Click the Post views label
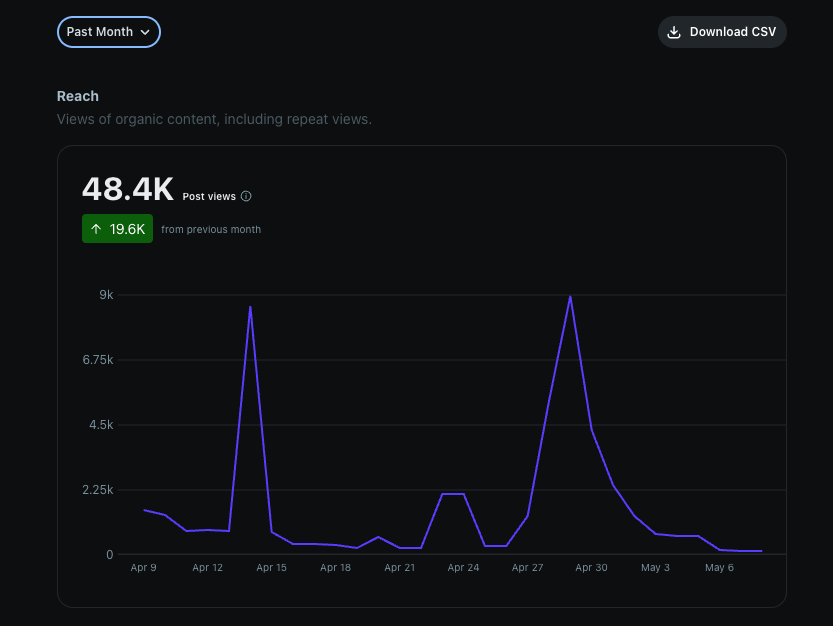833x626 pixels. click(209, 197)
